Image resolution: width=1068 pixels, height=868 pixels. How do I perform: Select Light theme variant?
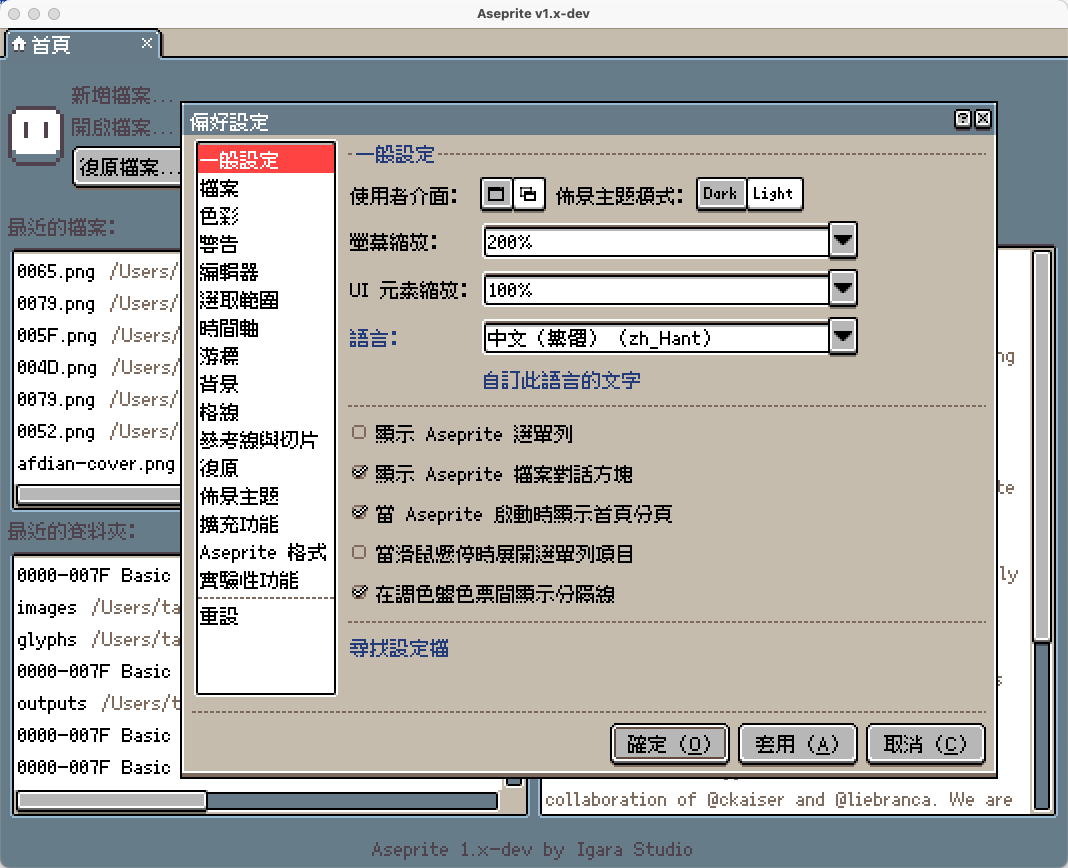pos(774,194)
